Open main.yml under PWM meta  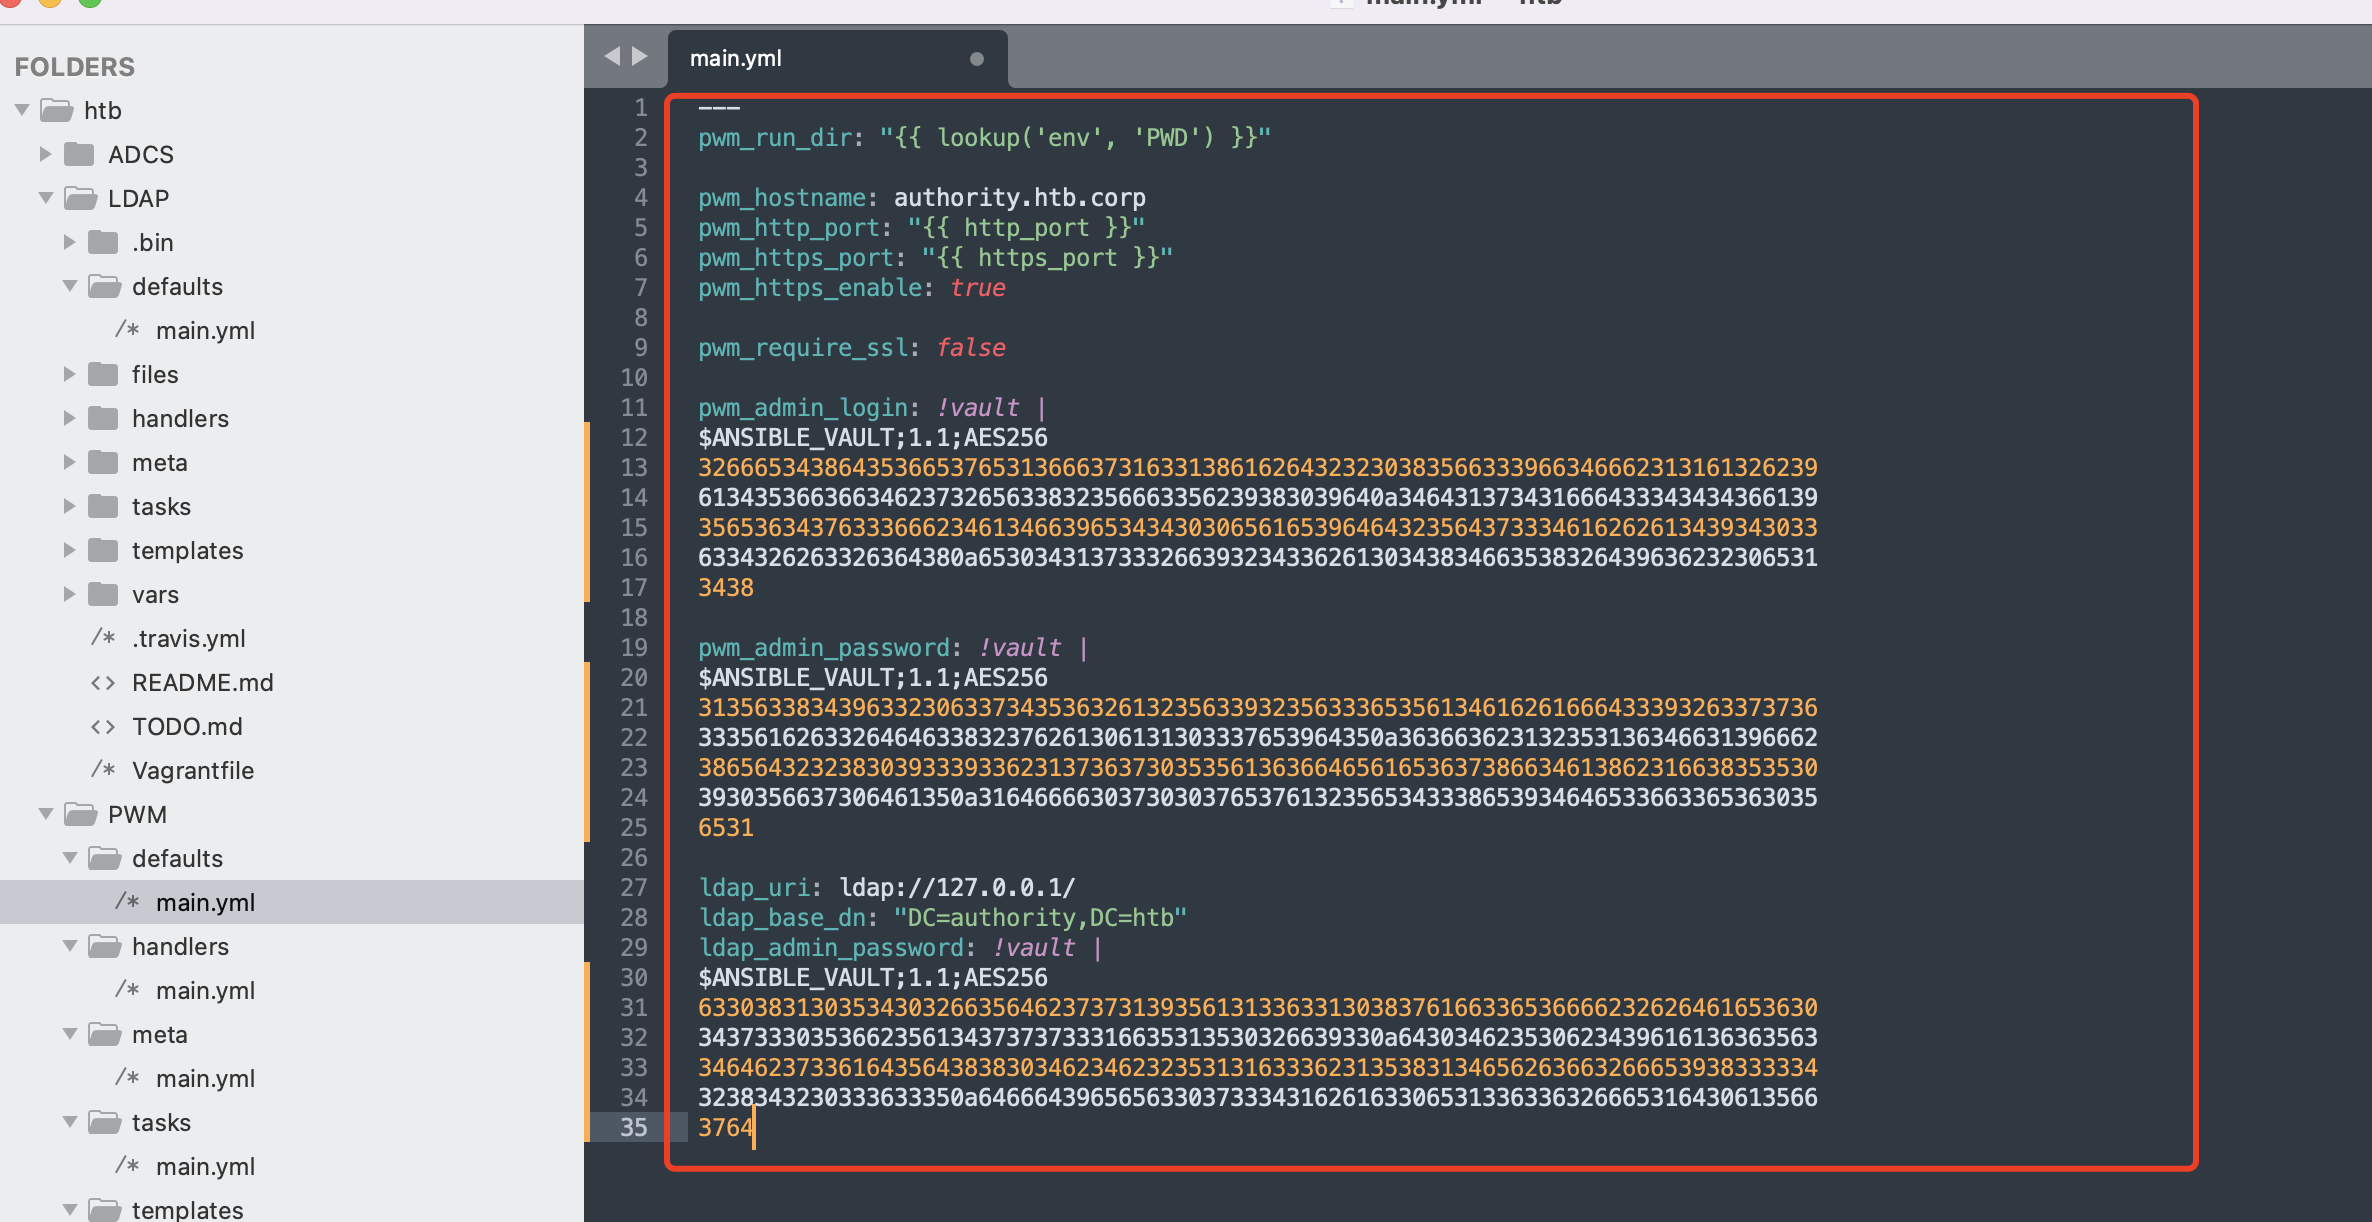coord(205,1078)
